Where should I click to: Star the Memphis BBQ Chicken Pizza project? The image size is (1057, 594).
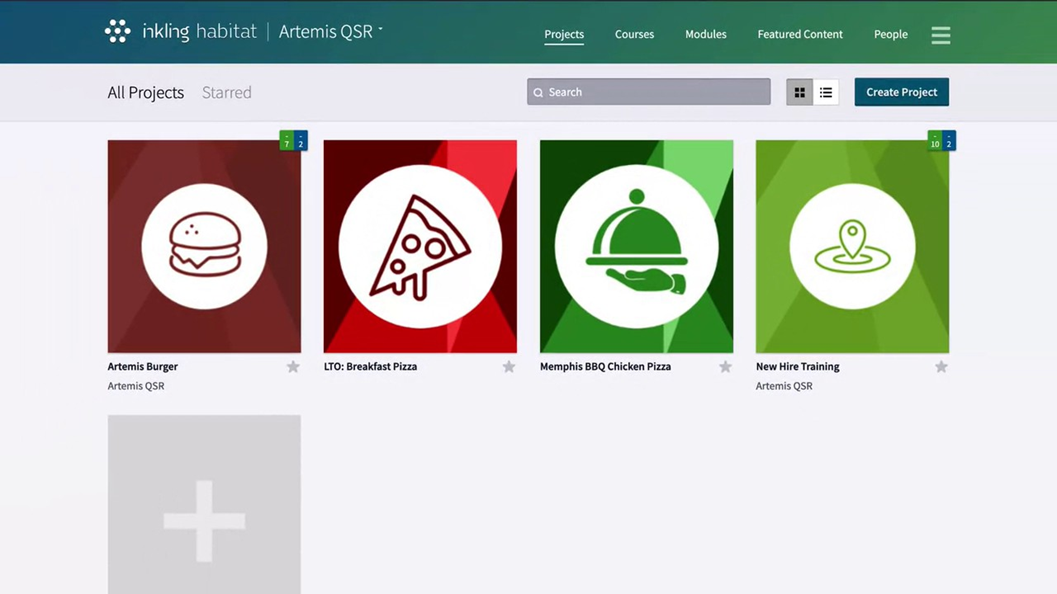point(725,367)
